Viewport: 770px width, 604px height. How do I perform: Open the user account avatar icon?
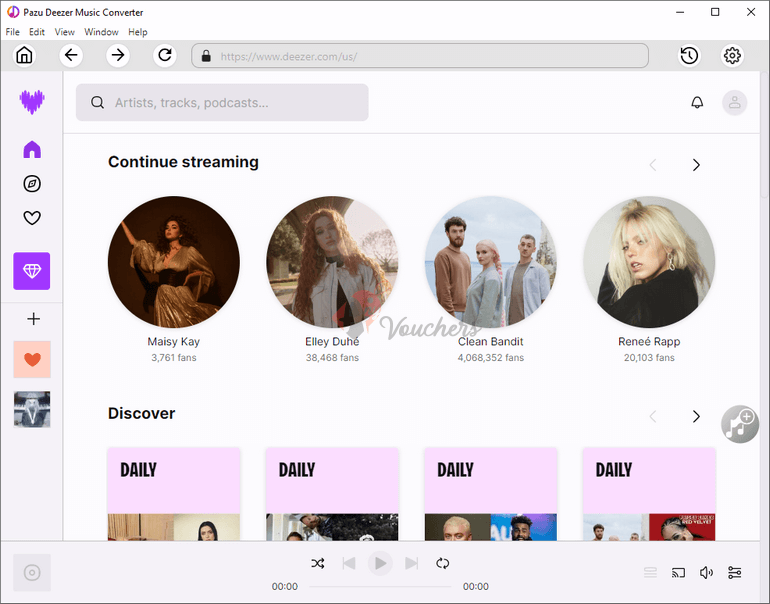[x=735, y=103]
